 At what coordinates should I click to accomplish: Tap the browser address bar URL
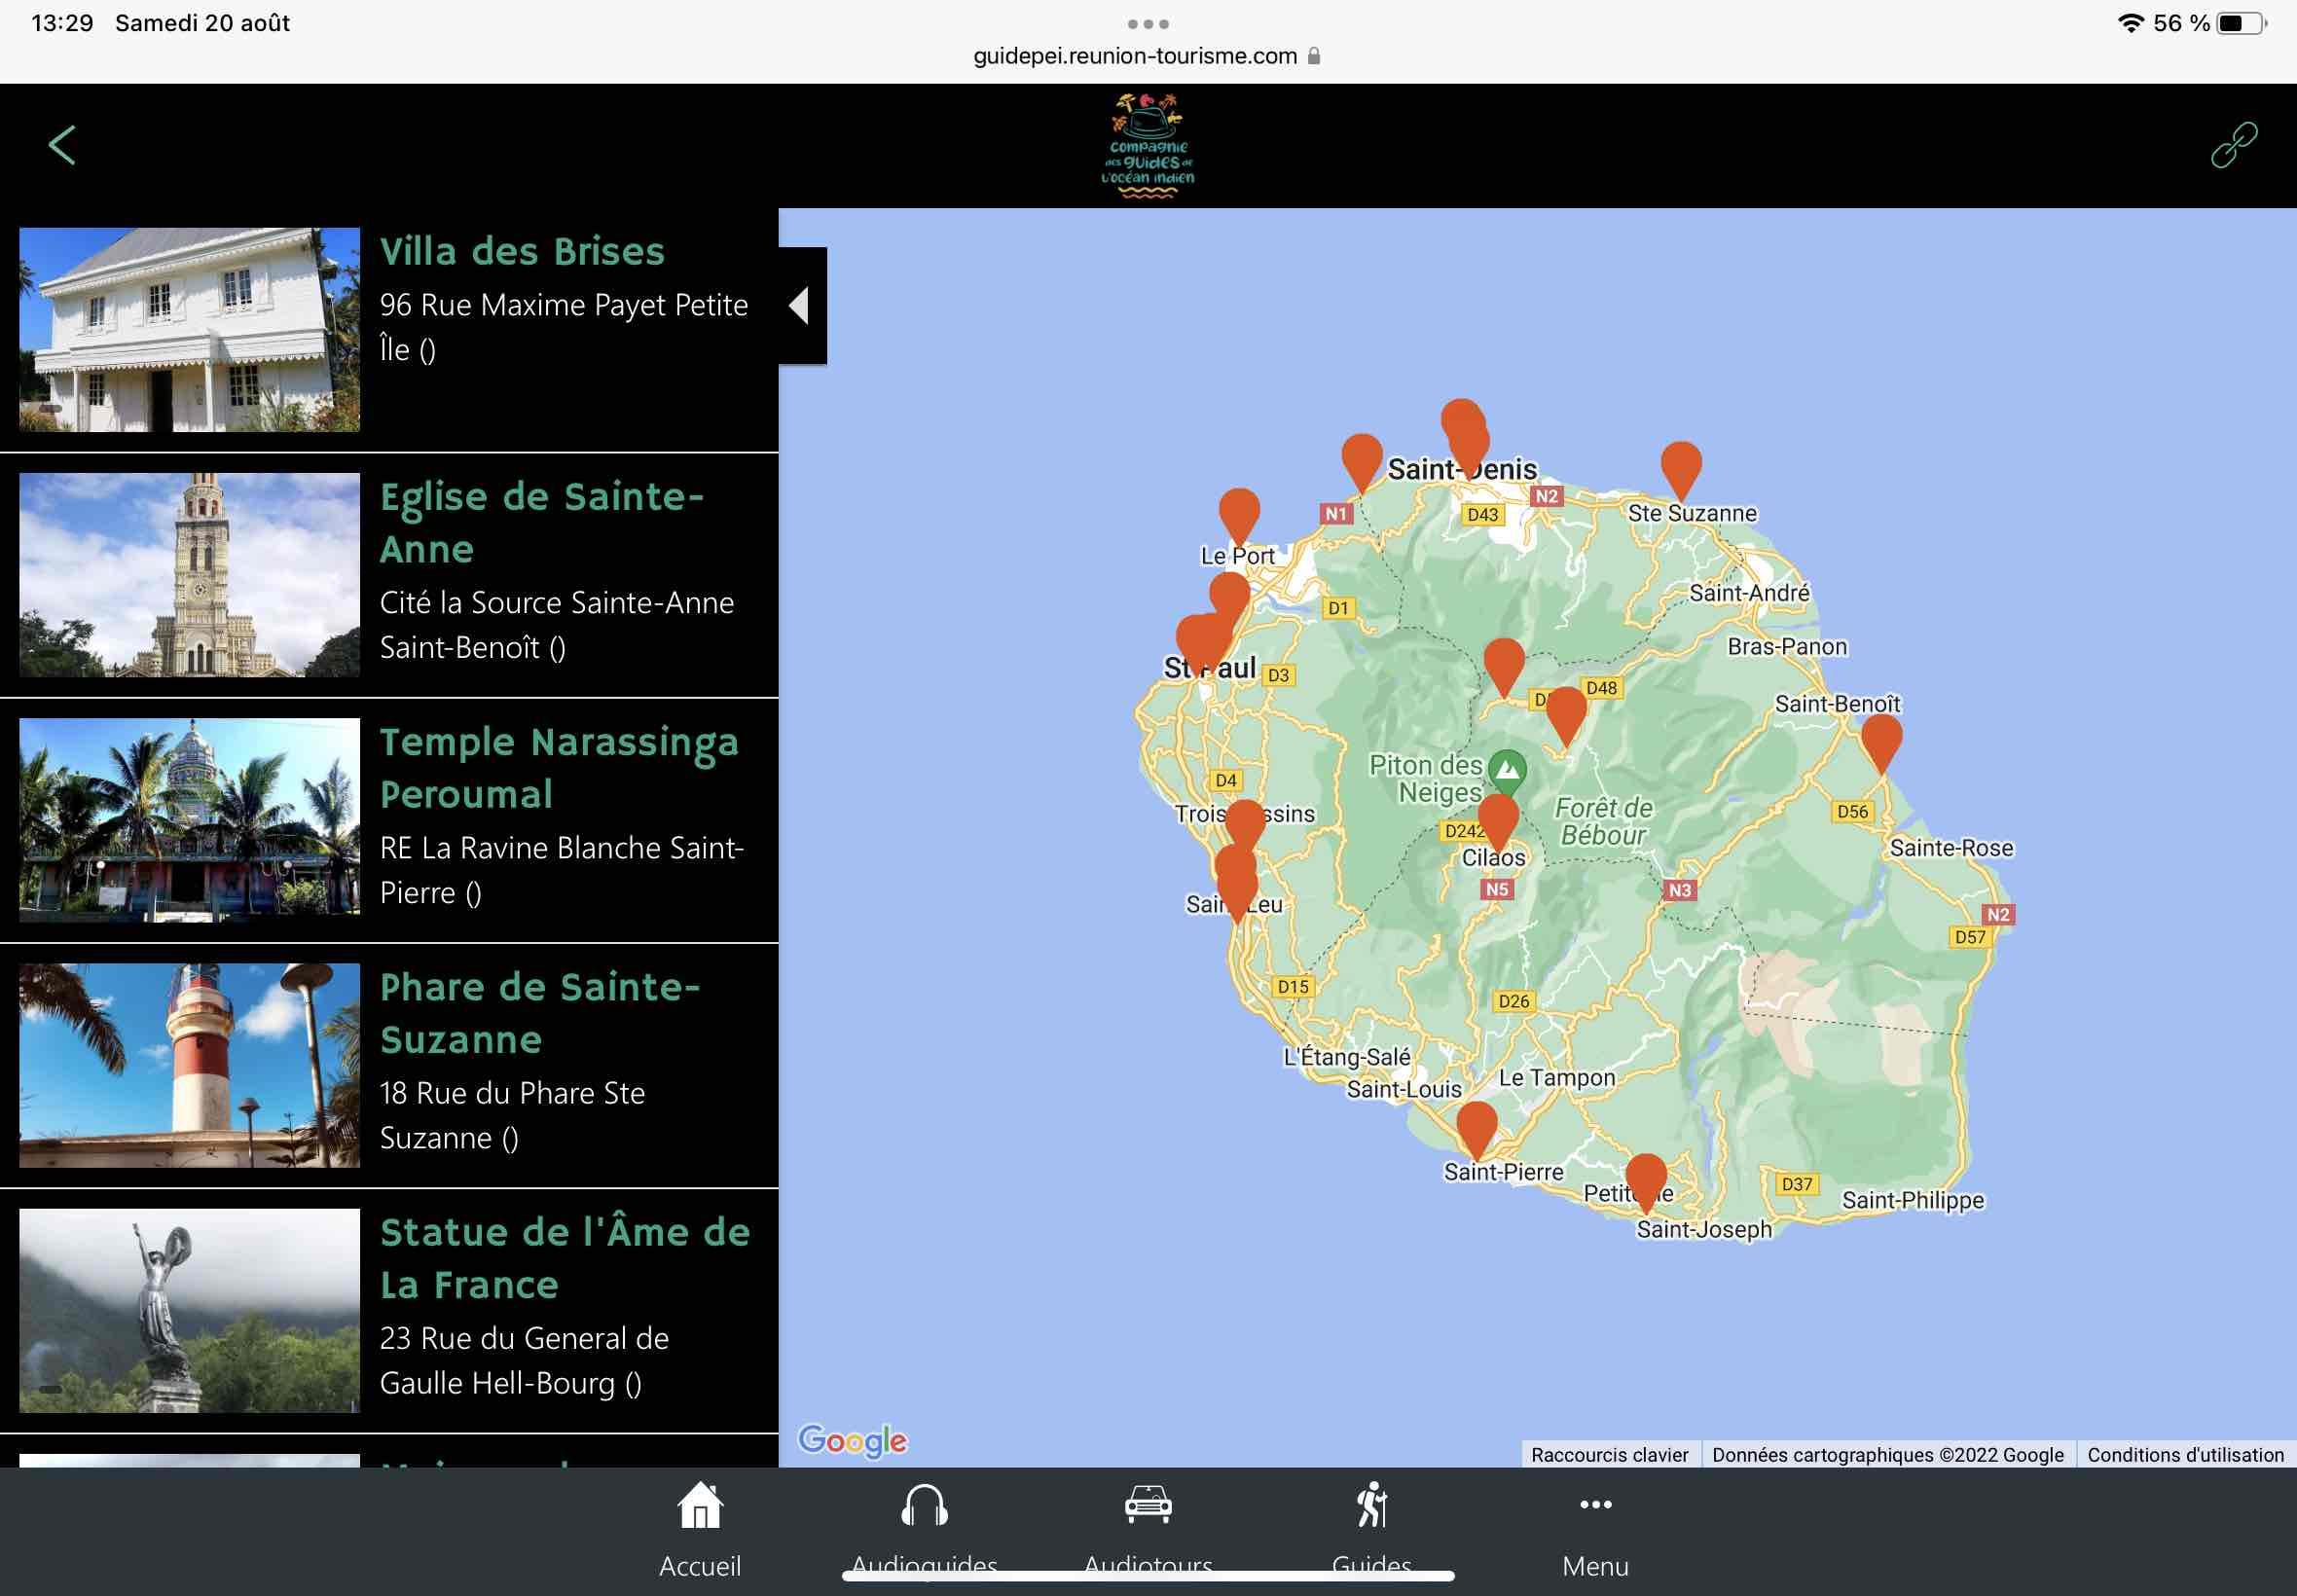point(1135,56)
